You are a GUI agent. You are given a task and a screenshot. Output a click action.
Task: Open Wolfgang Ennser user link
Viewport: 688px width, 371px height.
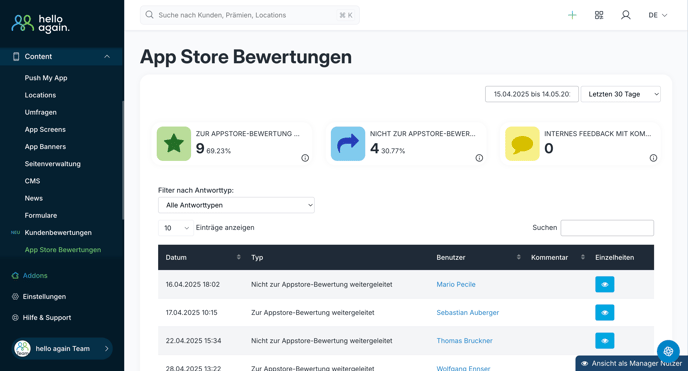click(x=463, y=368)
